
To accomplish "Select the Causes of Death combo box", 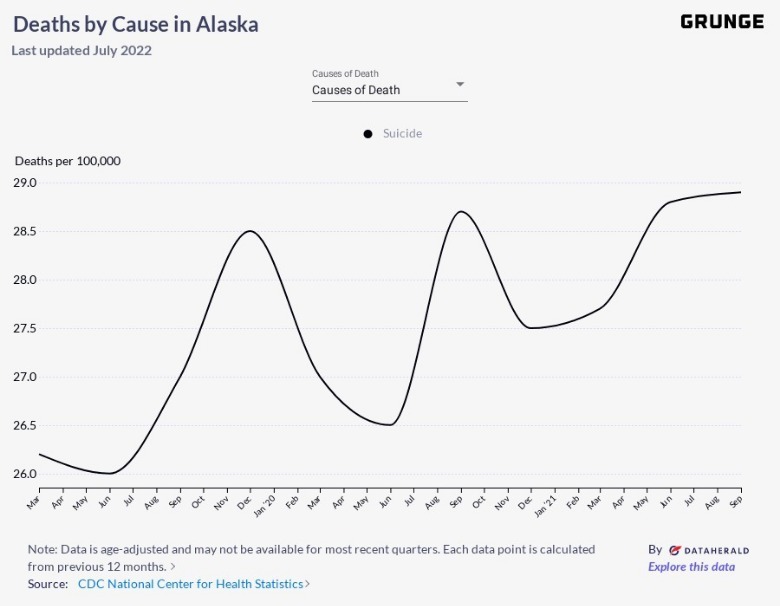I will click(388, 90).
